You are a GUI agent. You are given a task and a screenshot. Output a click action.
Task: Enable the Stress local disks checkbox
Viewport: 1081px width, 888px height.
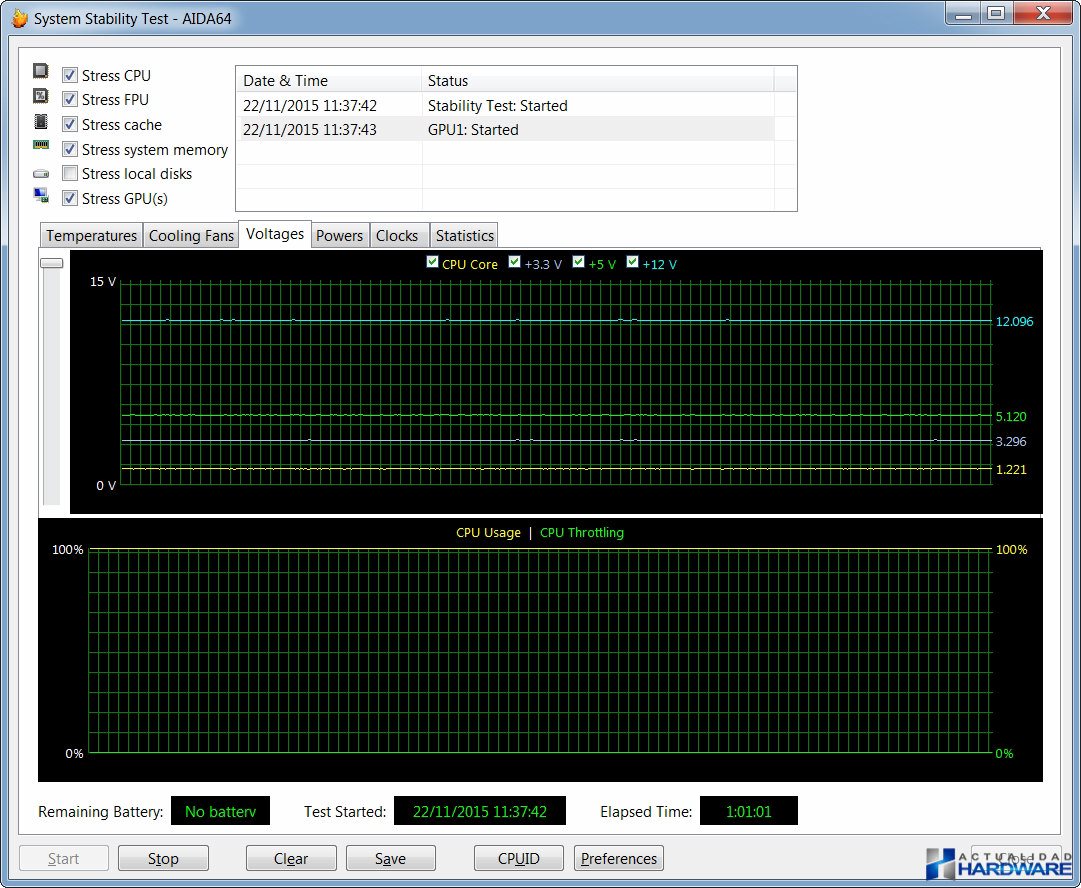tap(70, 173)
